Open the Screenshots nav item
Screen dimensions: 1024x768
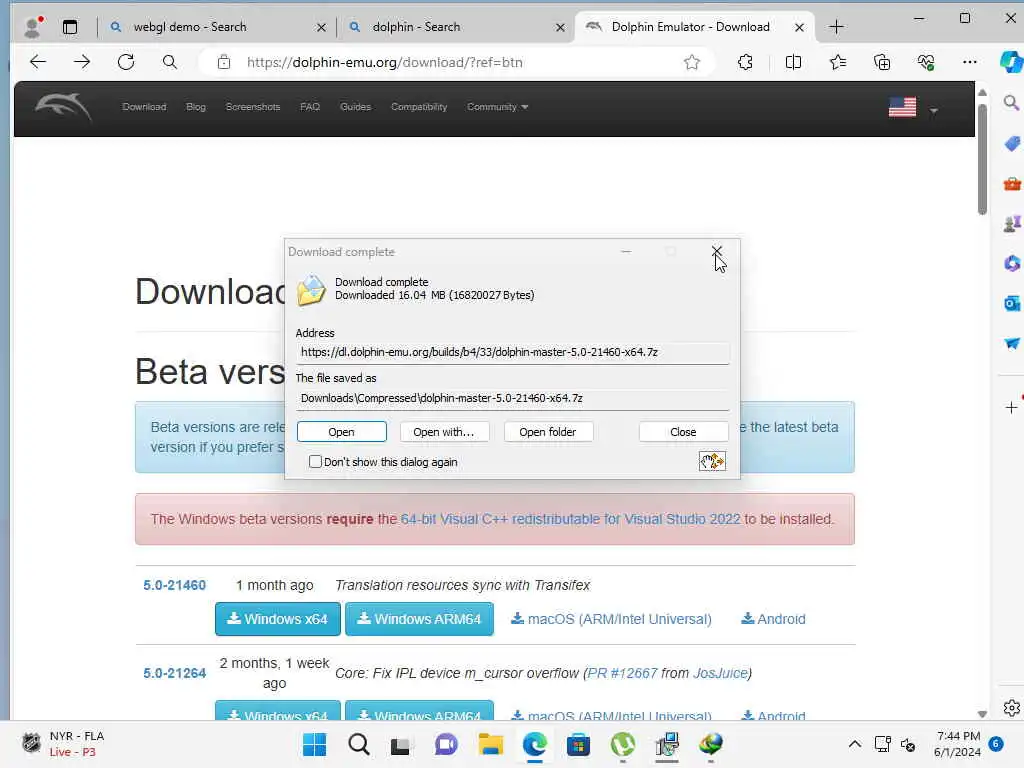coord(253,106)
